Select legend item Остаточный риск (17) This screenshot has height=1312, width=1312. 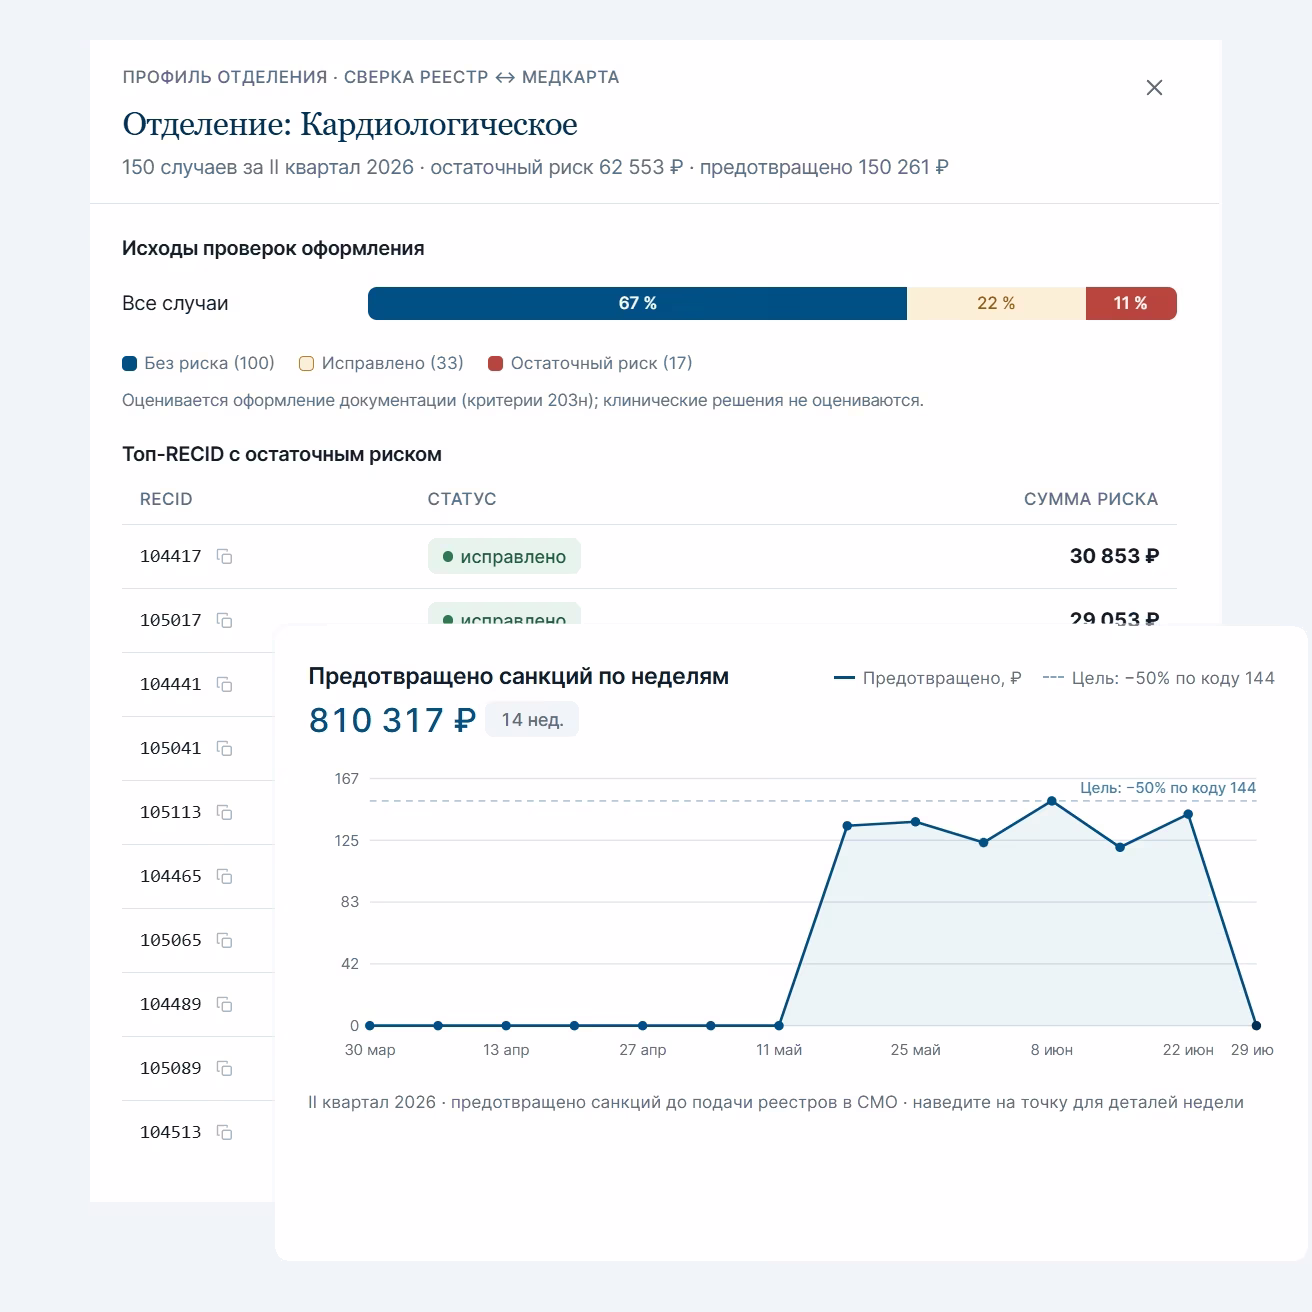pos(590,363)
